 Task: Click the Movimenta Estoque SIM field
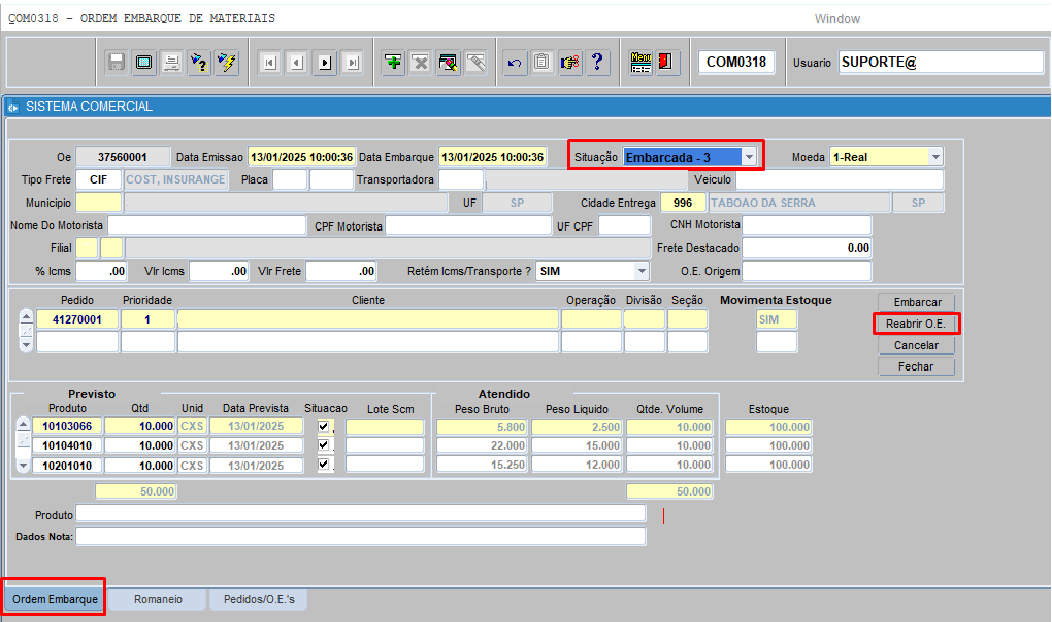pyautogui.click(x=776, y=319)
